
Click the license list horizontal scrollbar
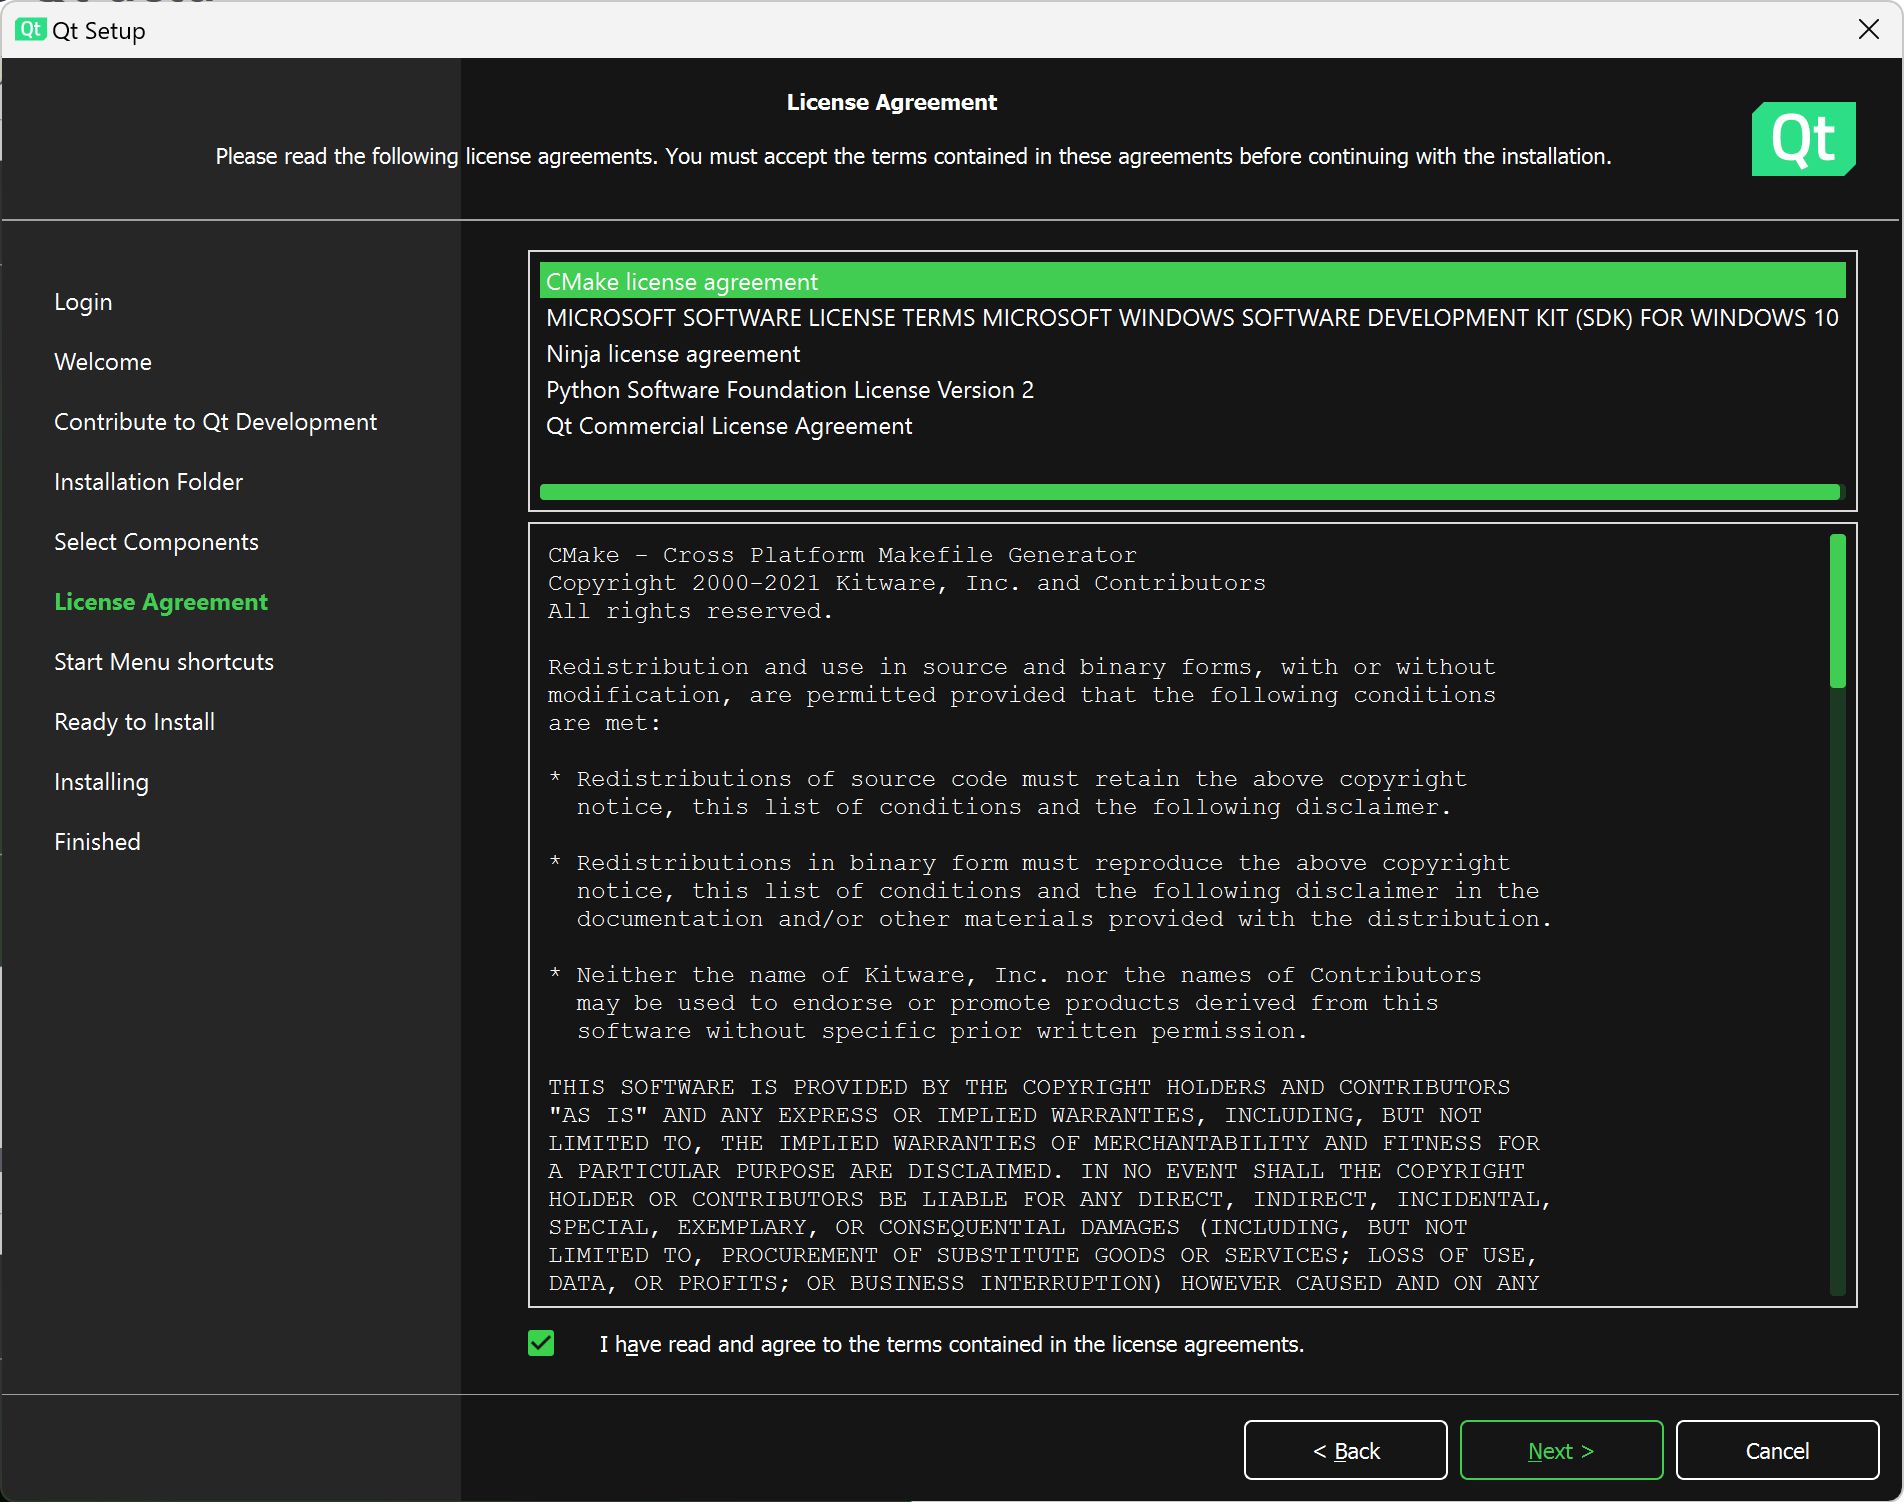[1189, 492]
